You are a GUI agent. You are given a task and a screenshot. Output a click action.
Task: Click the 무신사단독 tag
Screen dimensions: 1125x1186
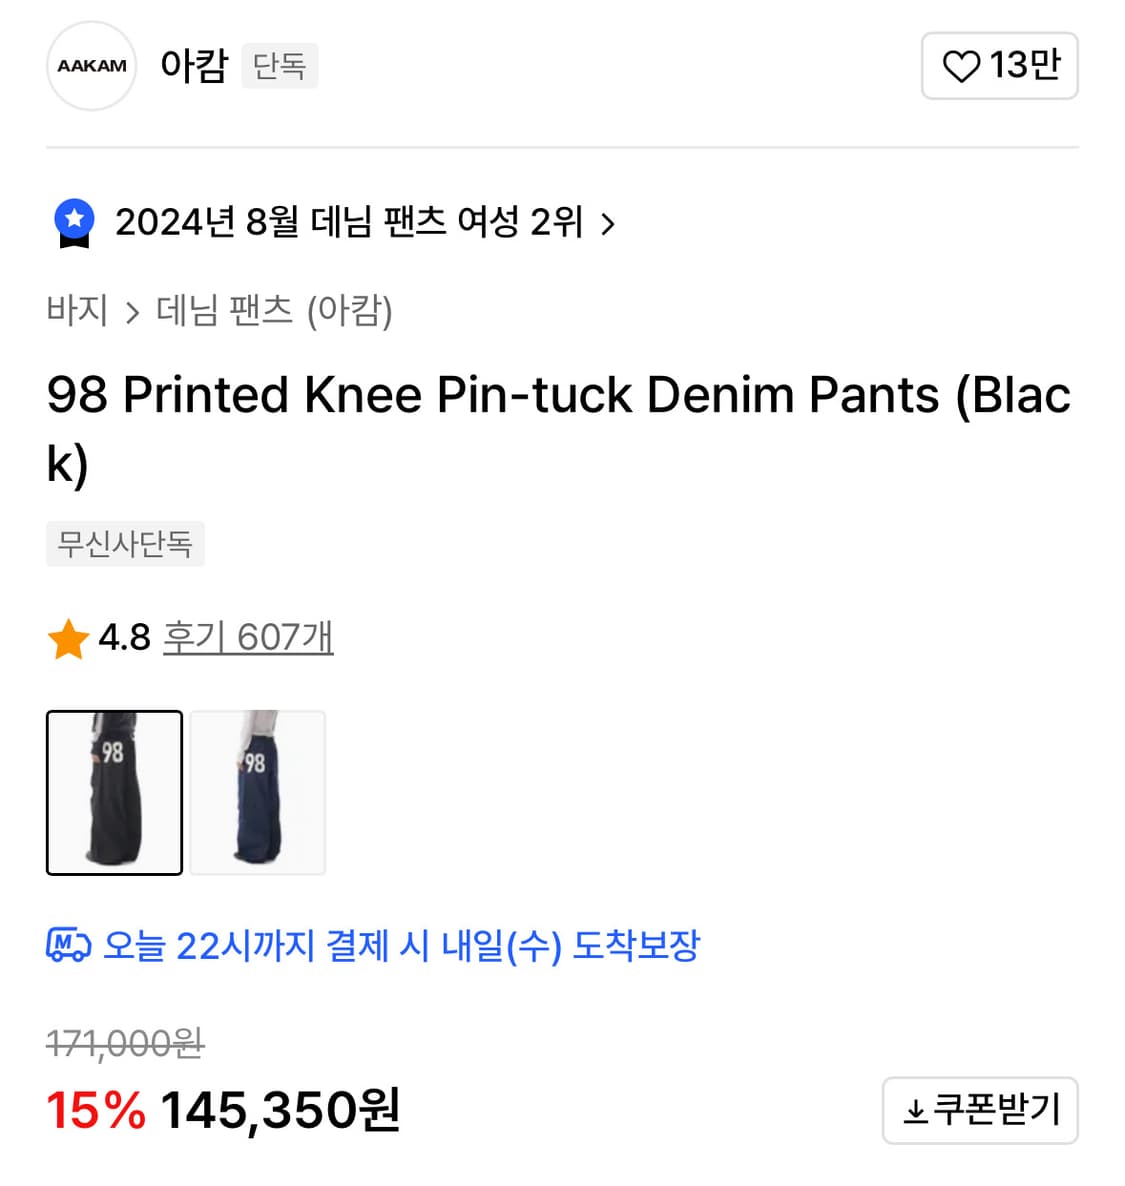click(x=125, y=543)
